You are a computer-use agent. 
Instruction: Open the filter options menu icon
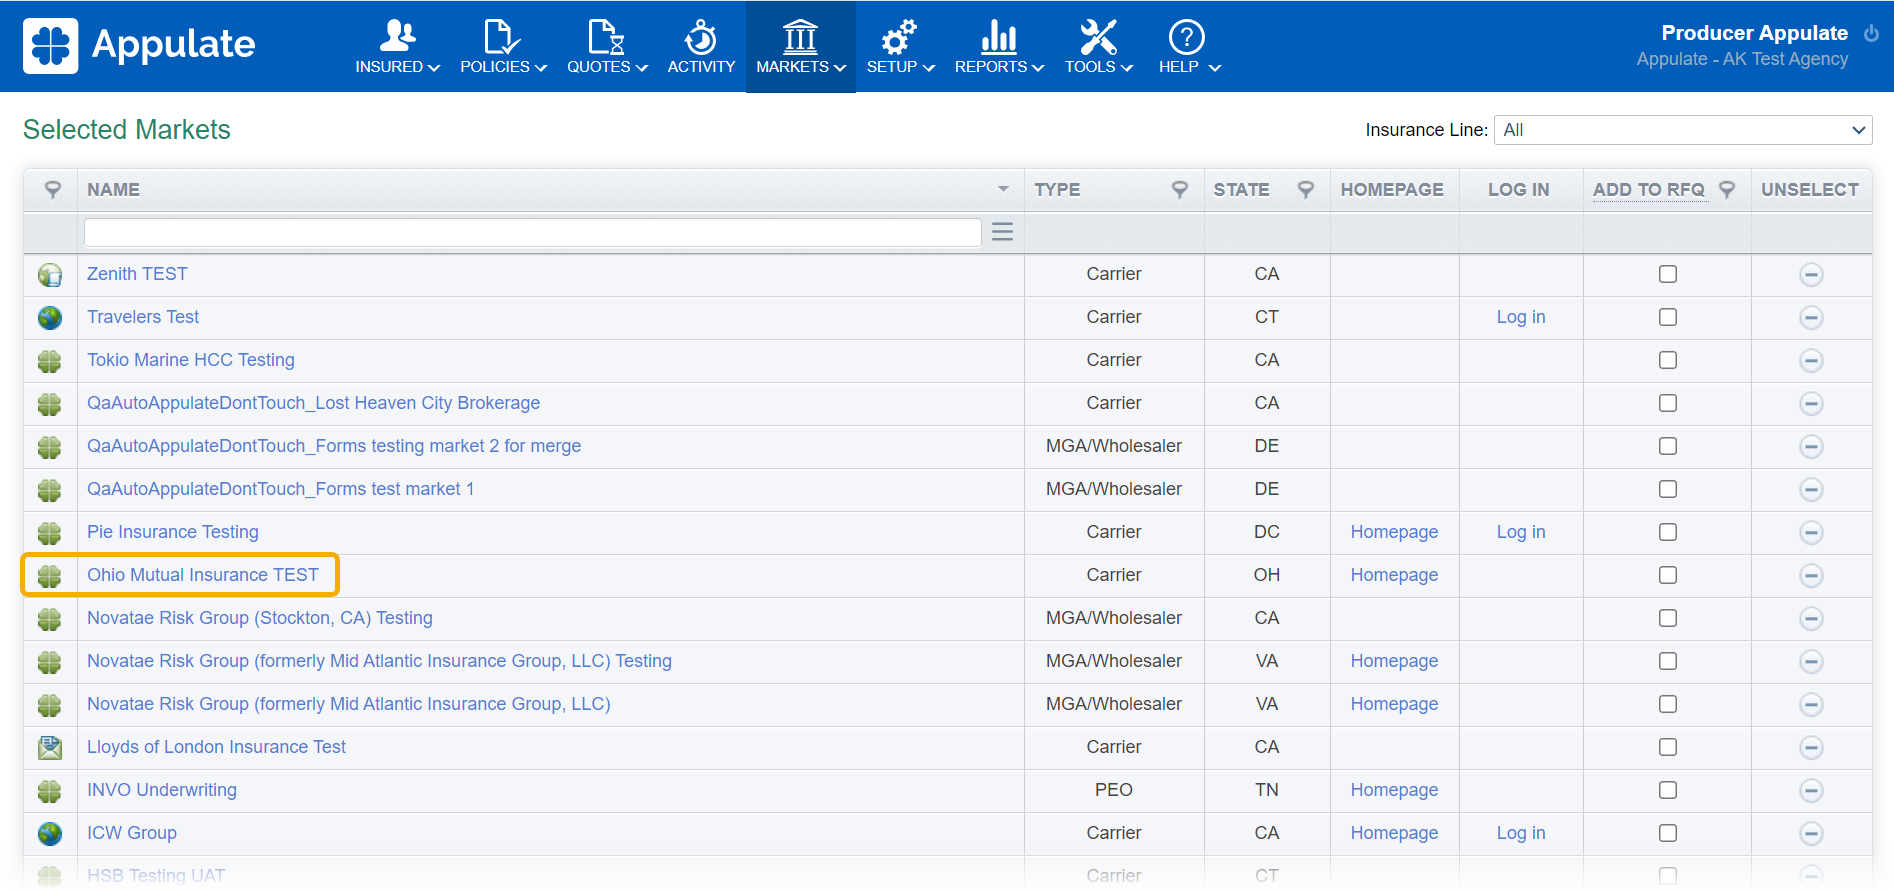(x=1002, y=232)
